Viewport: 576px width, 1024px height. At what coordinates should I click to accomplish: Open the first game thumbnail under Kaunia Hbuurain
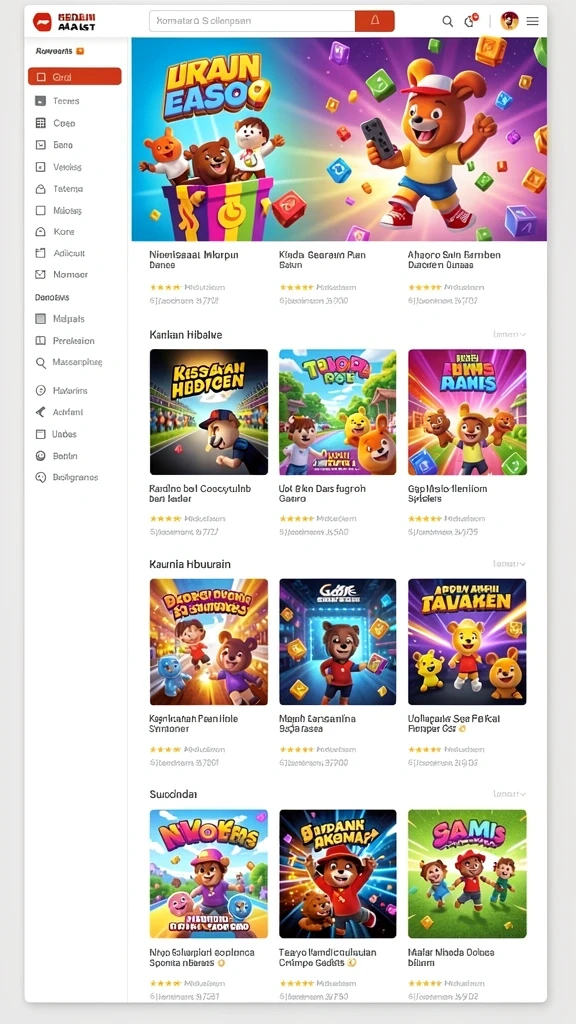click(x=209, y=641)
